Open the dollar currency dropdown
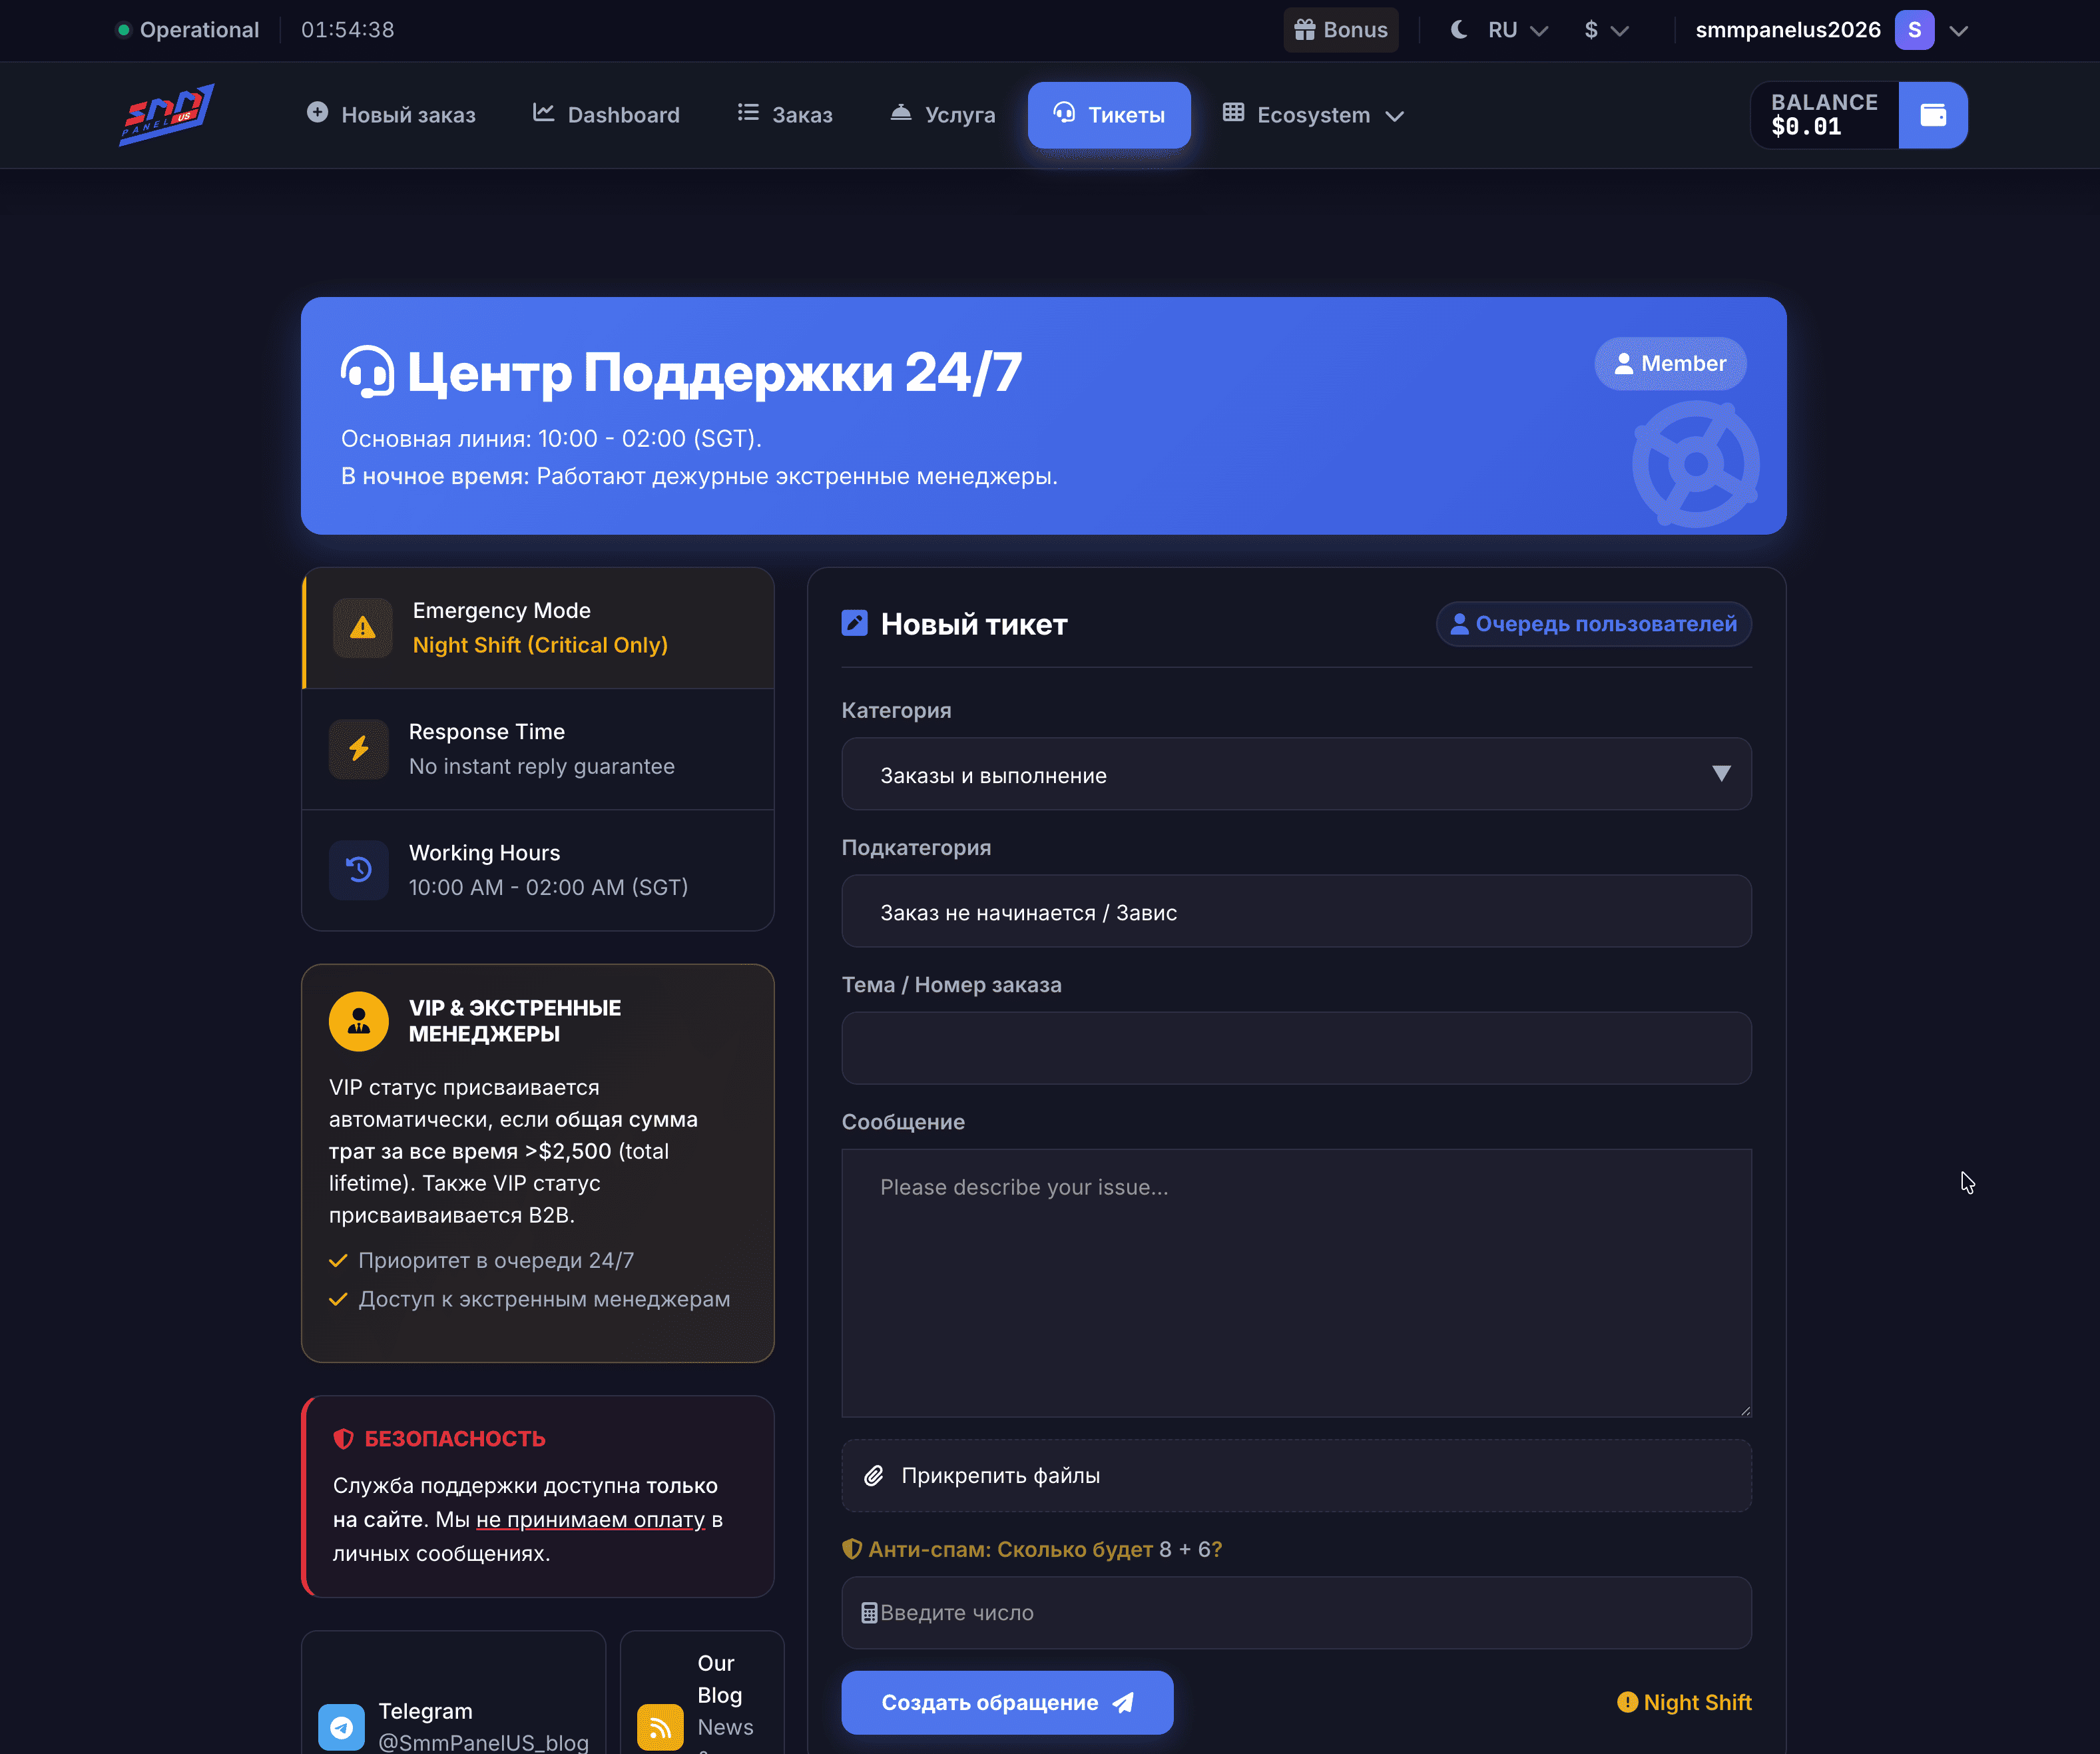Image resolution: width=2100 pixels, height=1754 pixels. [x=1605, y=30]
